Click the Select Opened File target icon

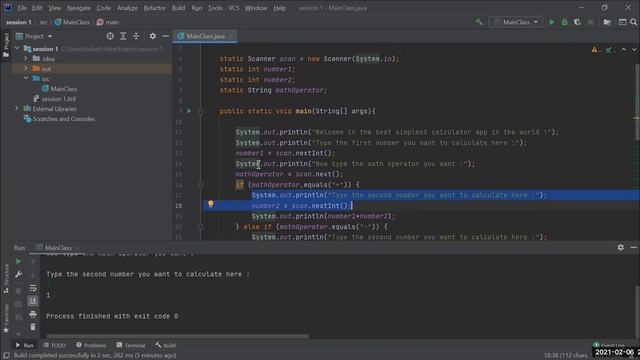(x=110, y=36)
